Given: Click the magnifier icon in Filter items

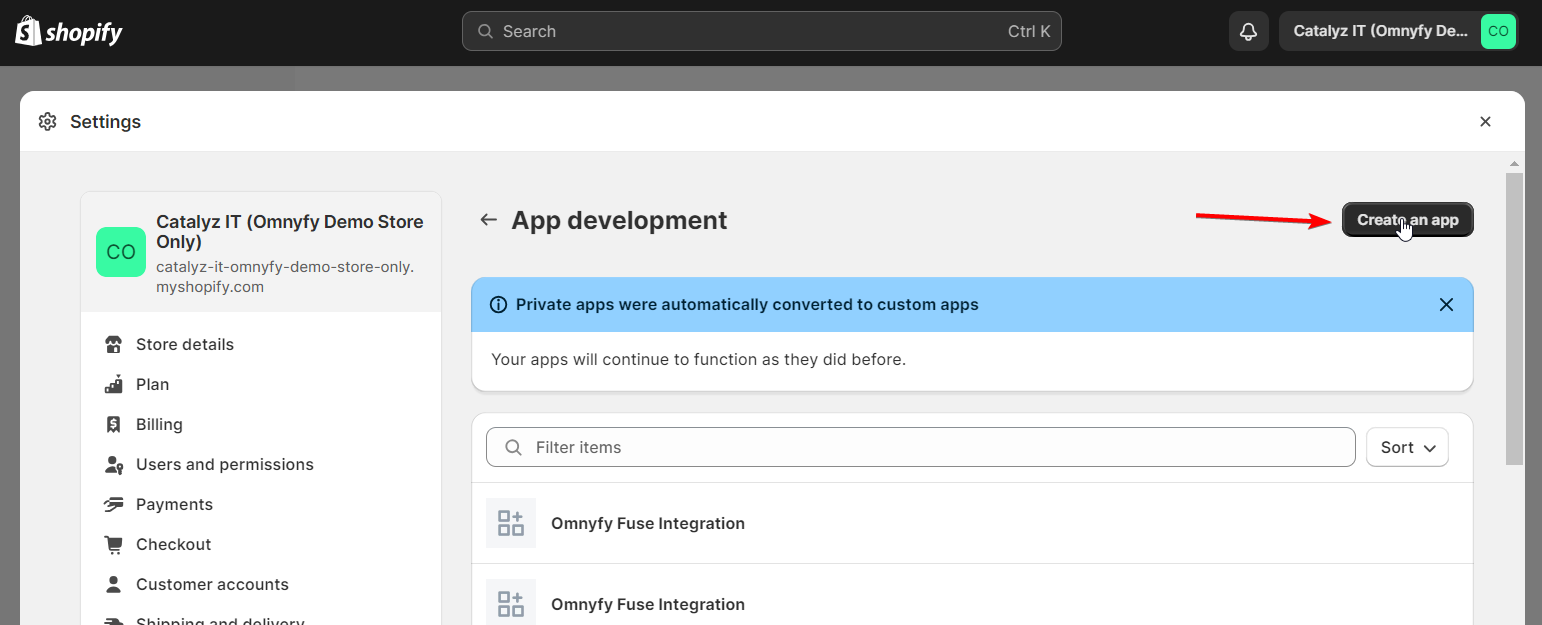Looking at the screenshot, I should tap(513, 447).
